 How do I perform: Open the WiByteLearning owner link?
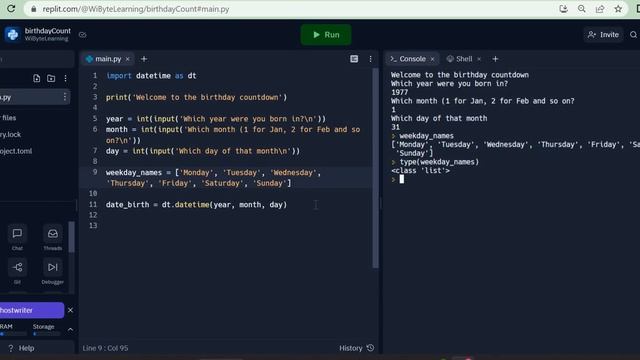point(46,39)
